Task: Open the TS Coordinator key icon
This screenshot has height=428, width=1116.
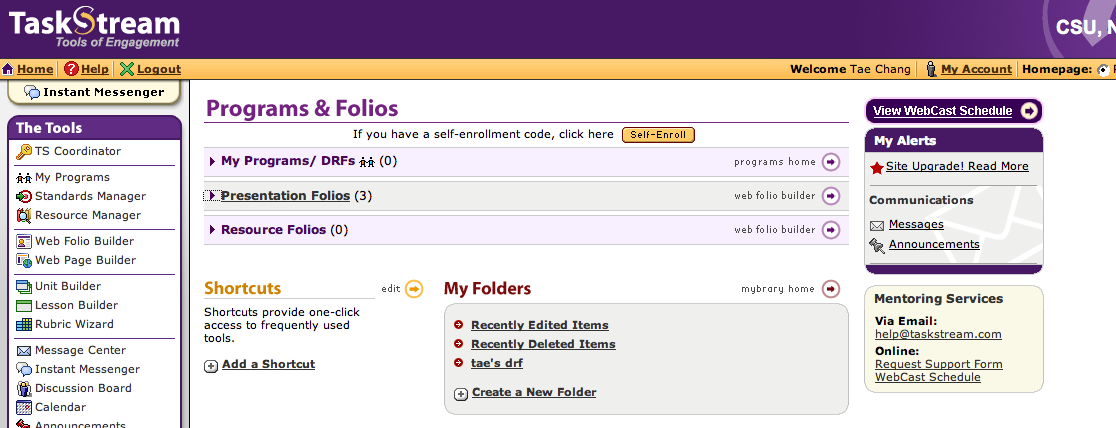Action: (x=23, y=151)
